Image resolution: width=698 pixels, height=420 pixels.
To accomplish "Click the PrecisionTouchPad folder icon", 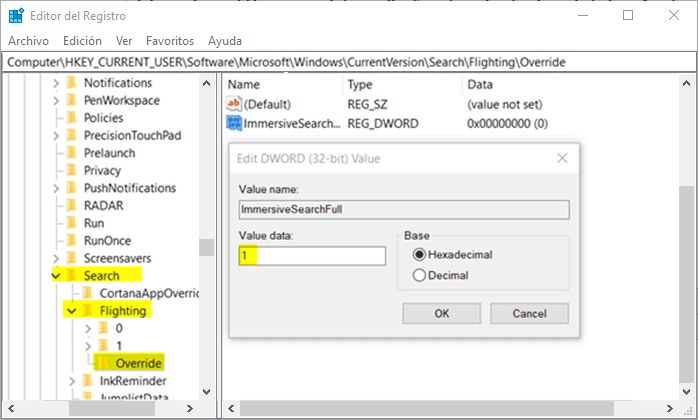I will [71, 135].
